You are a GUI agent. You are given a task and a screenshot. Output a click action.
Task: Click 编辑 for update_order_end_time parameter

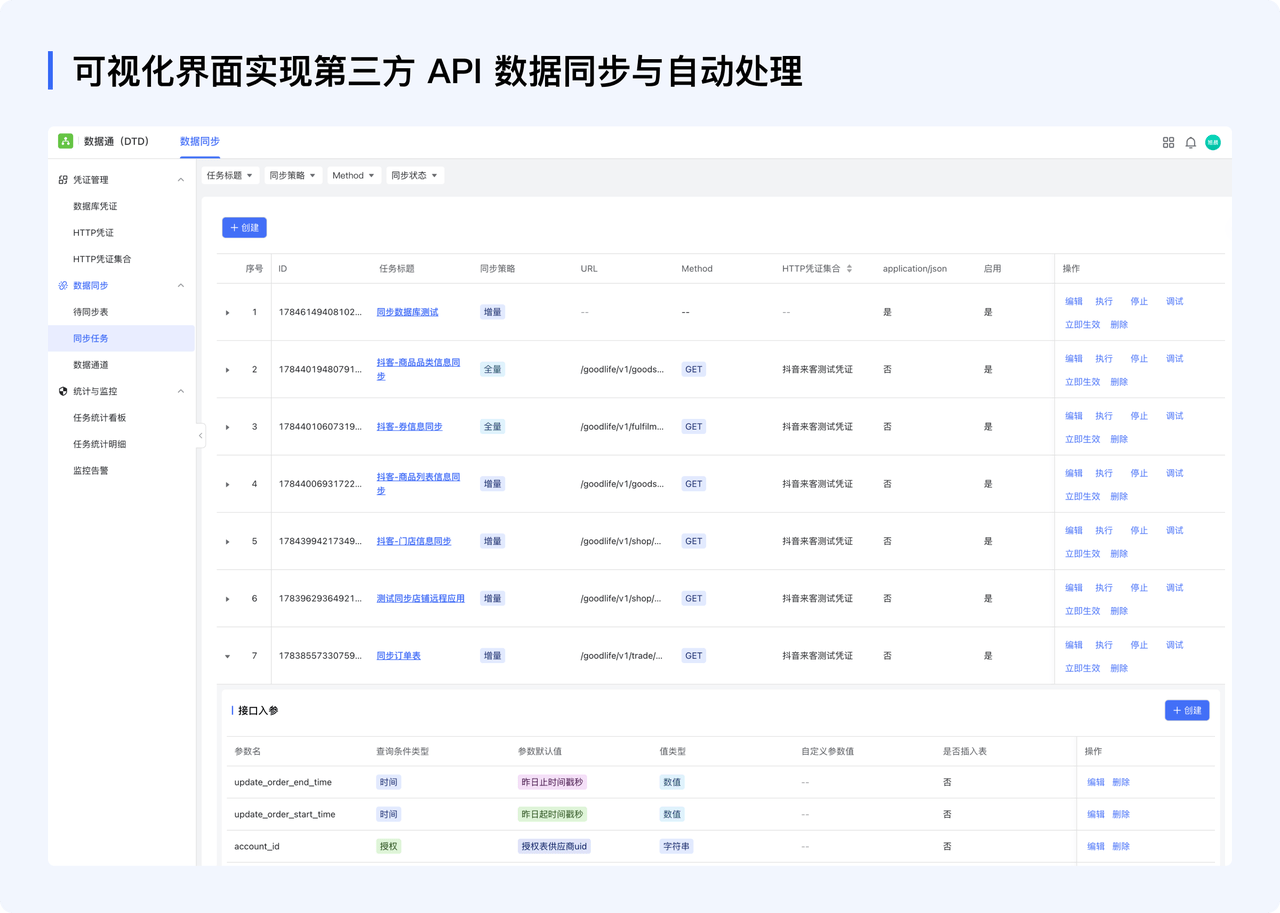point(1096,783)
